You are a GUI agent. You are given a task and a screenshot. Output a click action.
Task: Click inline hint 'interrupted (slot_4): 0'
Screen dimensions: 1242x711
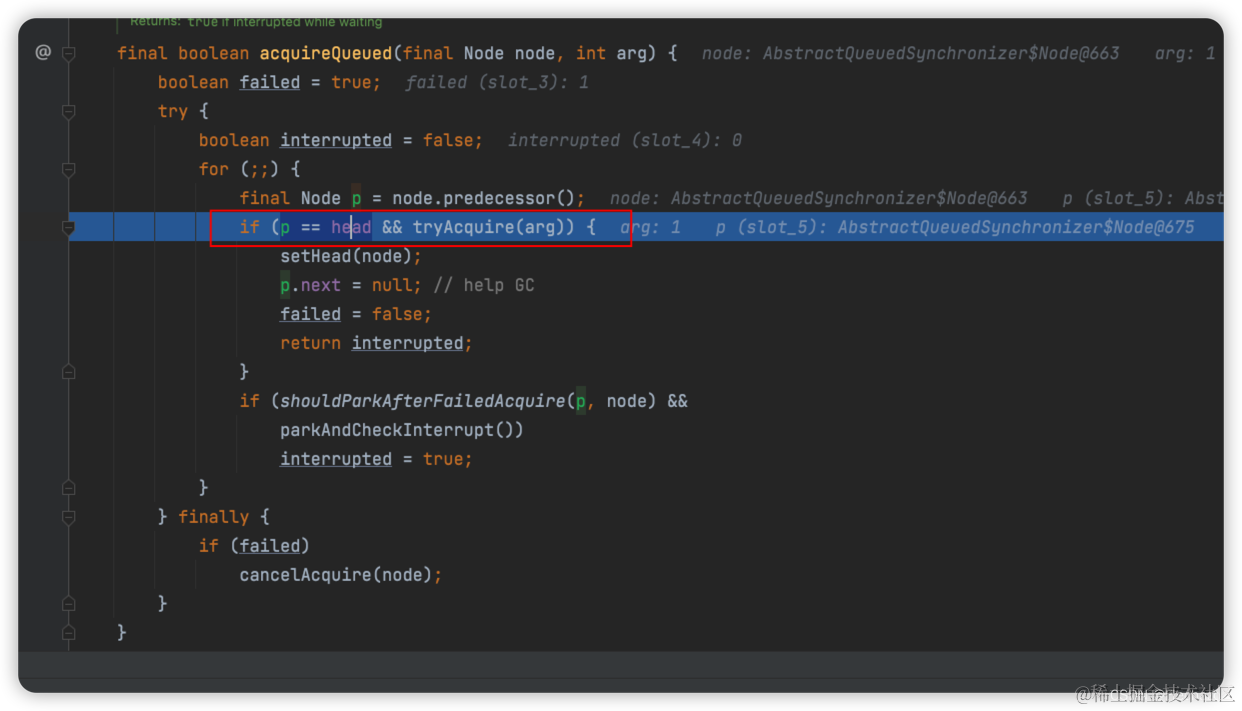point(625,140)
